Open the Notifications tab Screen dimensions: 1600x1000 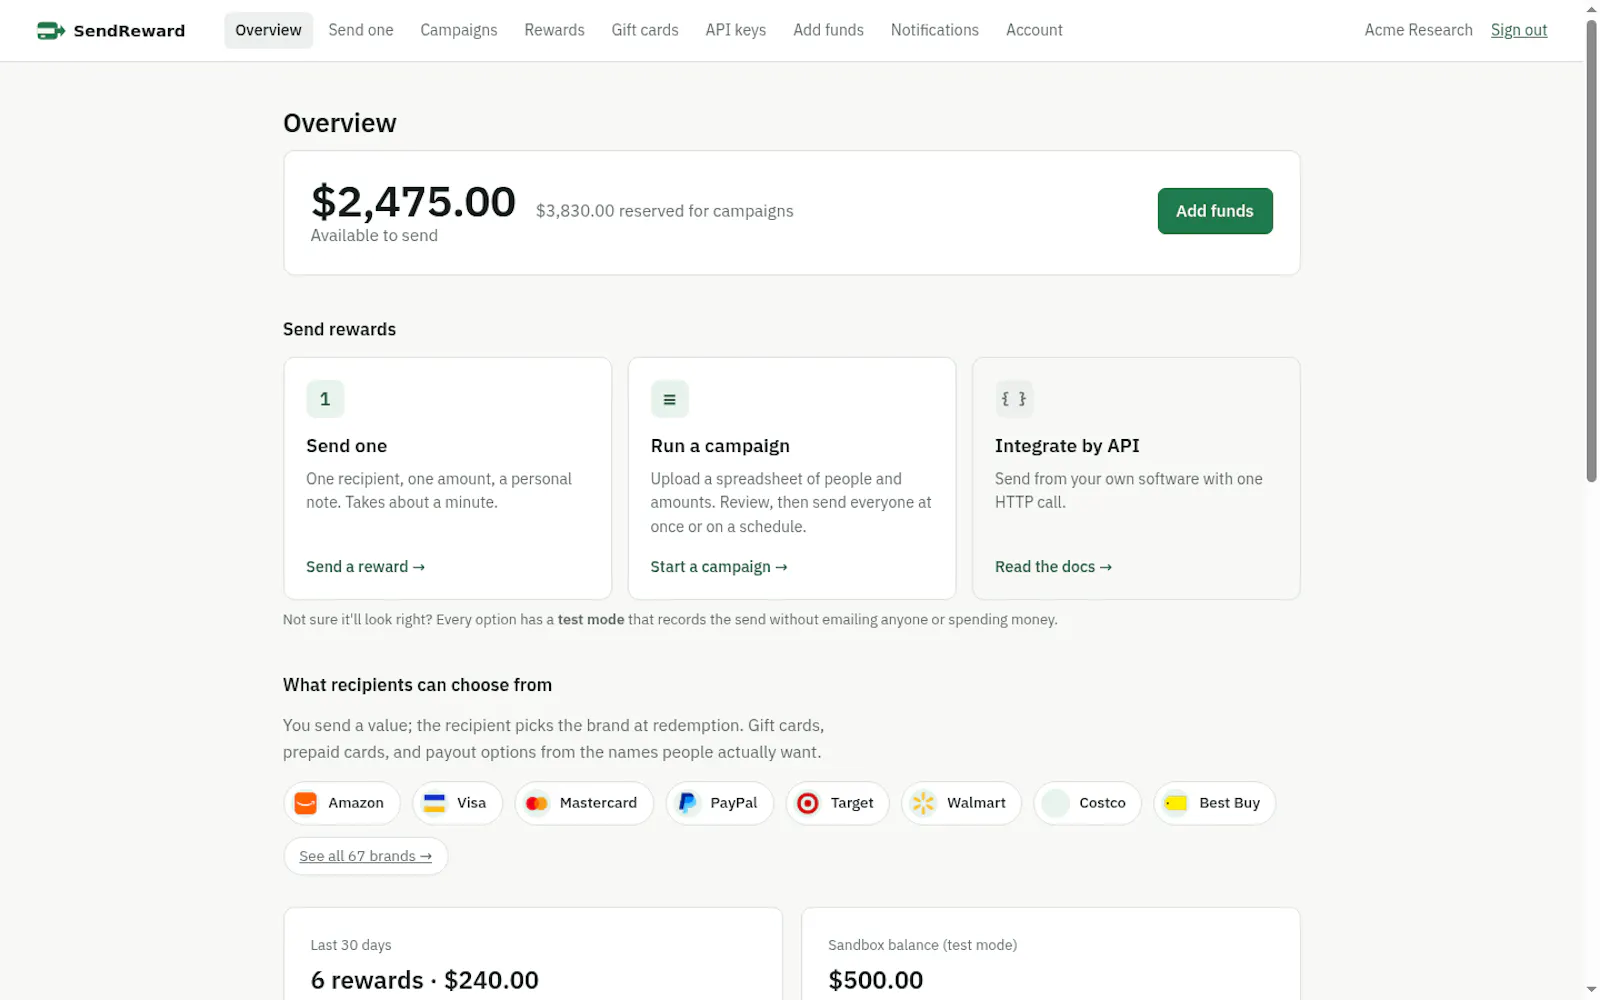pyautogui.click(x=935, y=30)
